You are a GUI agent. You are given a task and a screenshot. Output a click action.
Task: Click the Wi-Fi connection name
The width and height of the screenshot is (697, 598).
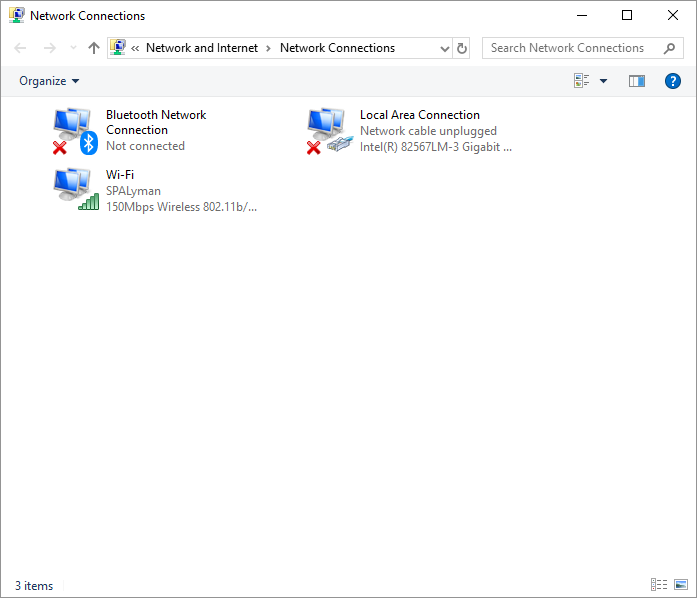(120, 174)
